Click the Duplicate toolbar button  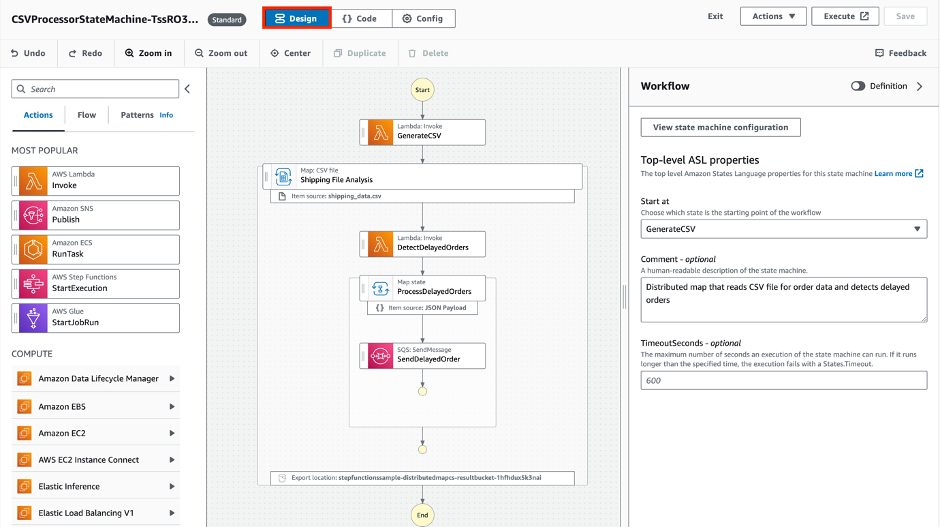359,53
